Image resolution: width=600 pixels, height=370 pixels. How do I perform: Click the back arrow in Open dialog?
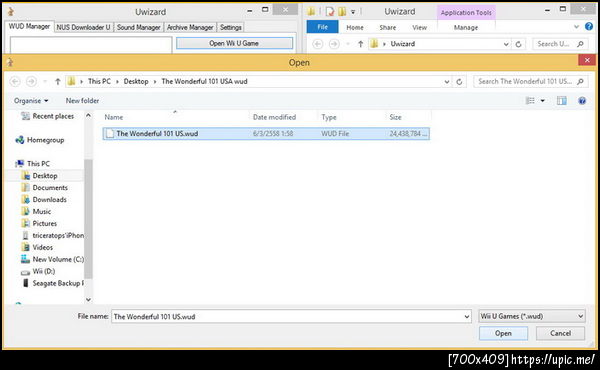click(15, 81)
